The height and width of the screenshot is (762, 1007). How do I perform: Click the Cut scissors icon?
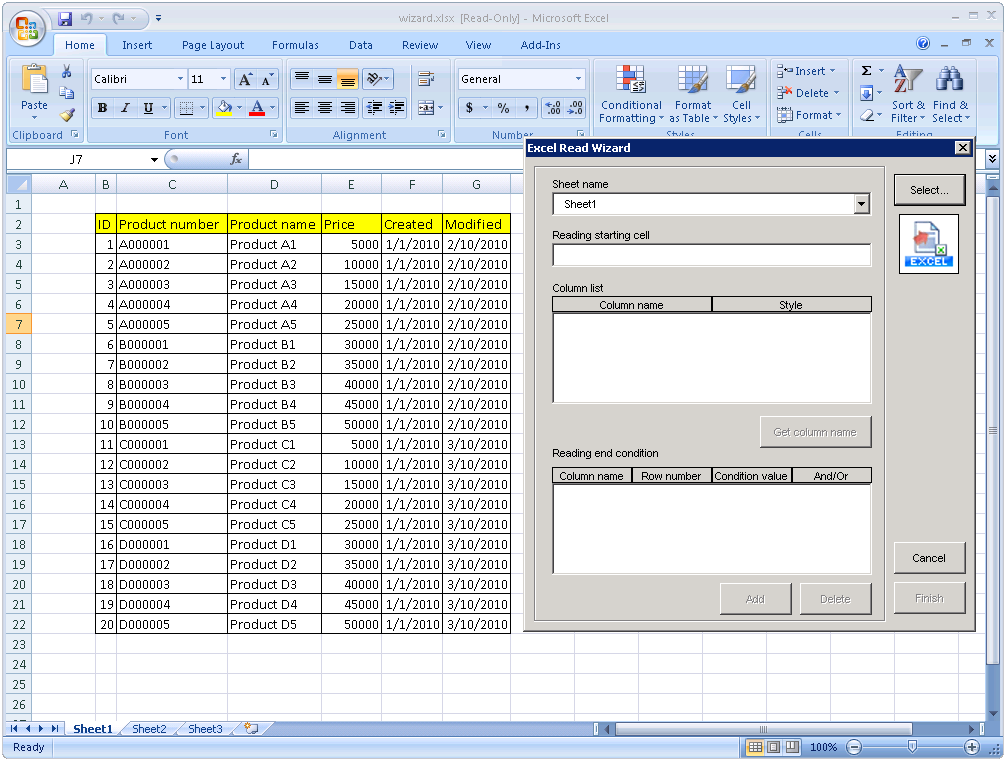(66, 72)
